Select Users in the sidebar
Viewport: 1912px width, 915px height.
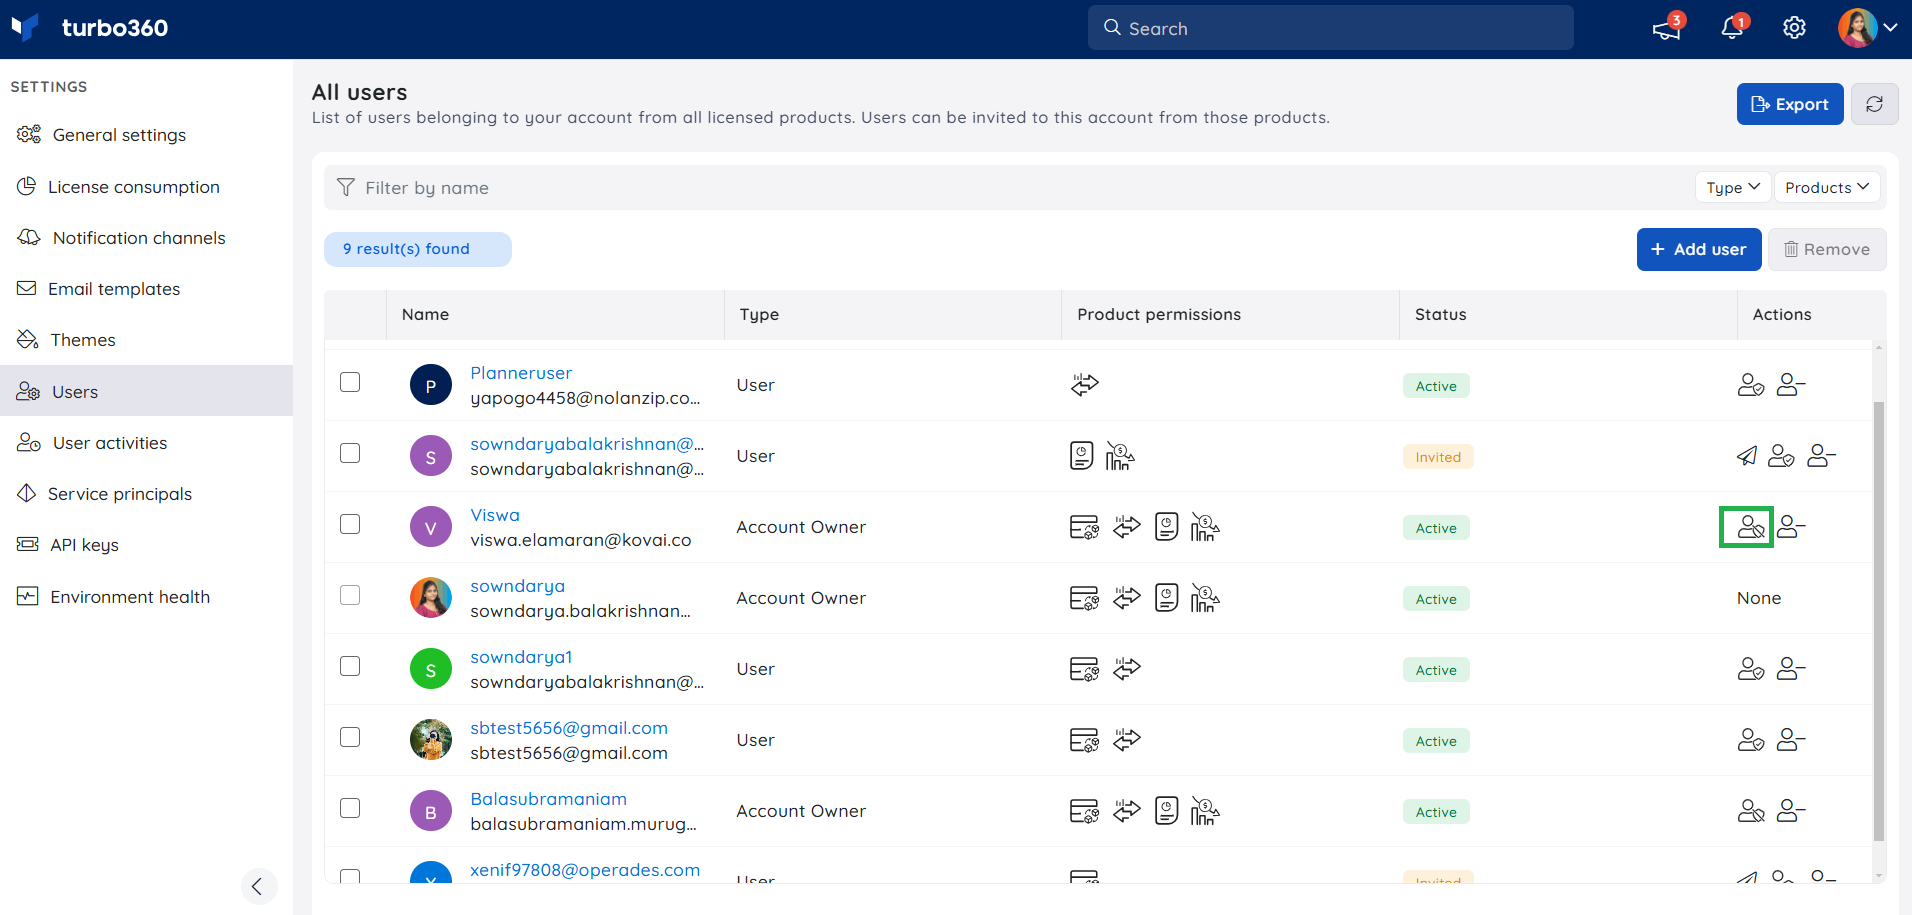(x=146, y=391)
